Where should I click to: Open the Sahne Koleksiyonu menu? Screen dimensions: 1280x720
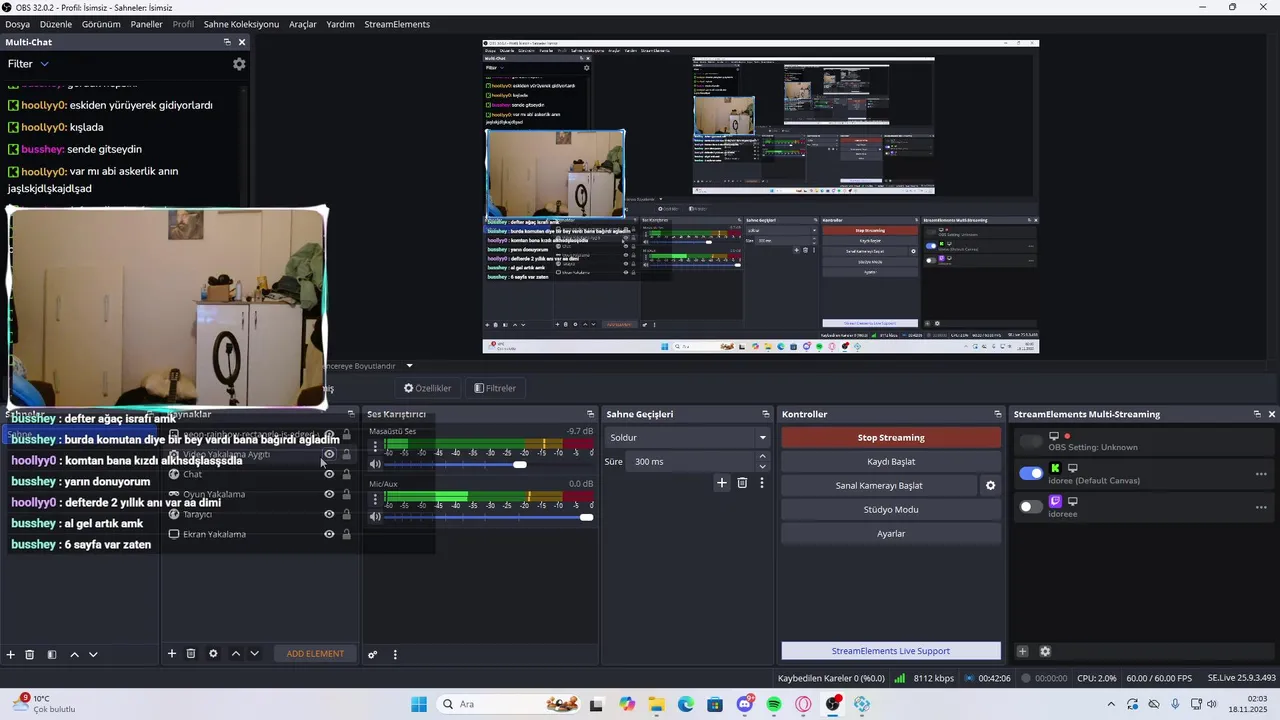241,24
